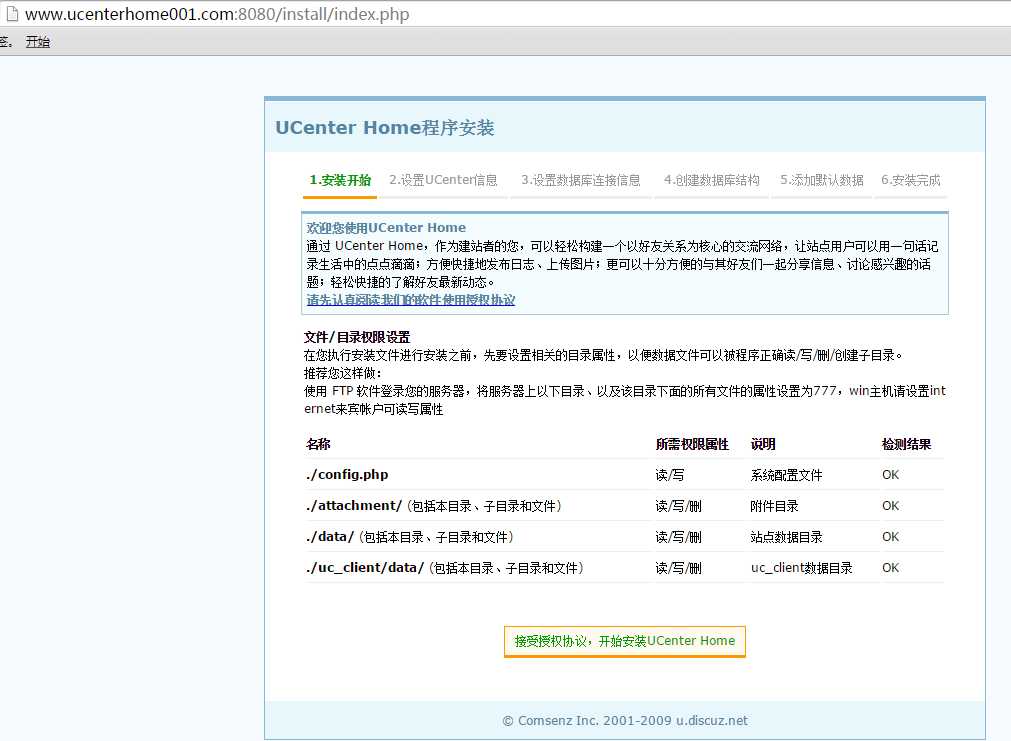Click the OK result for ./attachment/

[x=890, y=506]
